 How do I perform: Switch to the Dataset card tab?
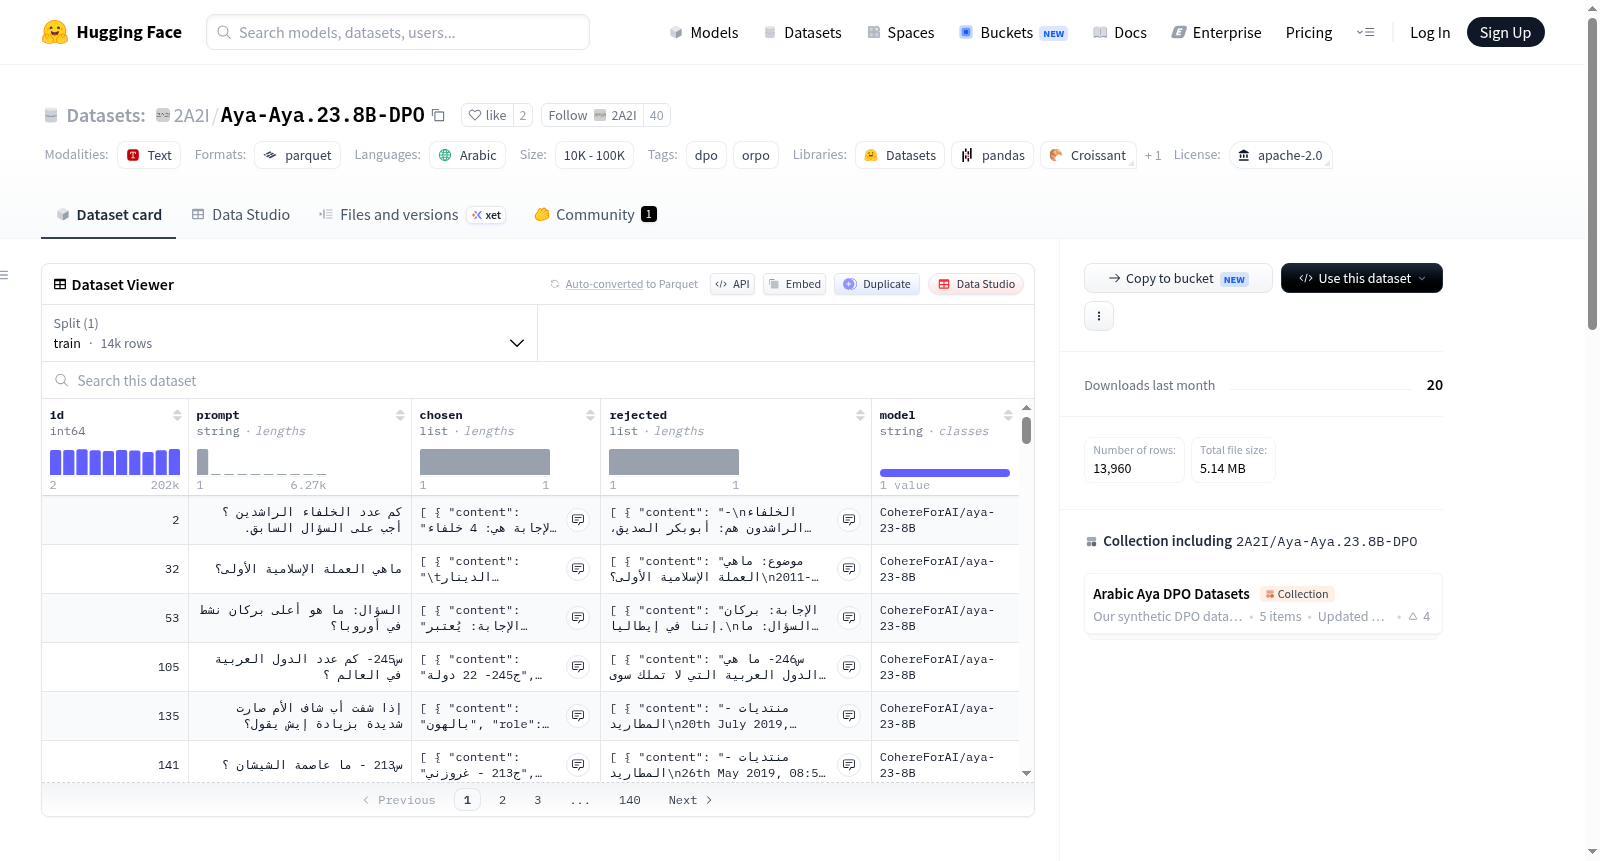[x=109, y=214]
